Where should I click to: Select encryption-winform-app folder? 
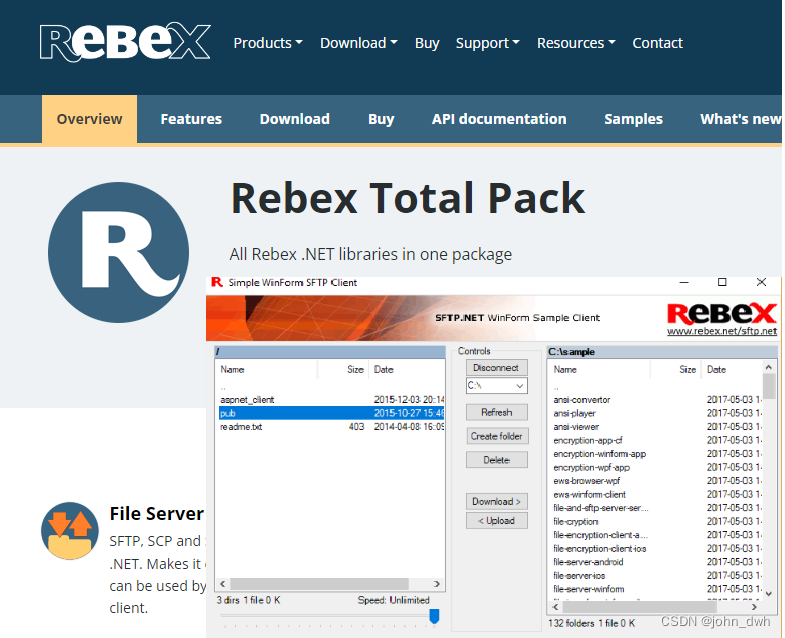[x=600, y=454]
